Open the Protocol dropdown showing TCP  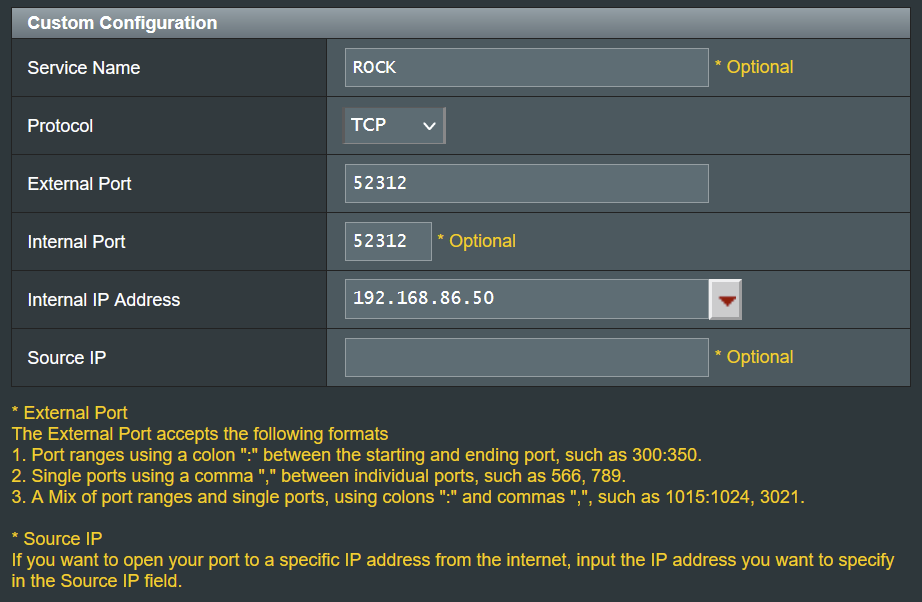pyautogui.click(x=393, y=125)
